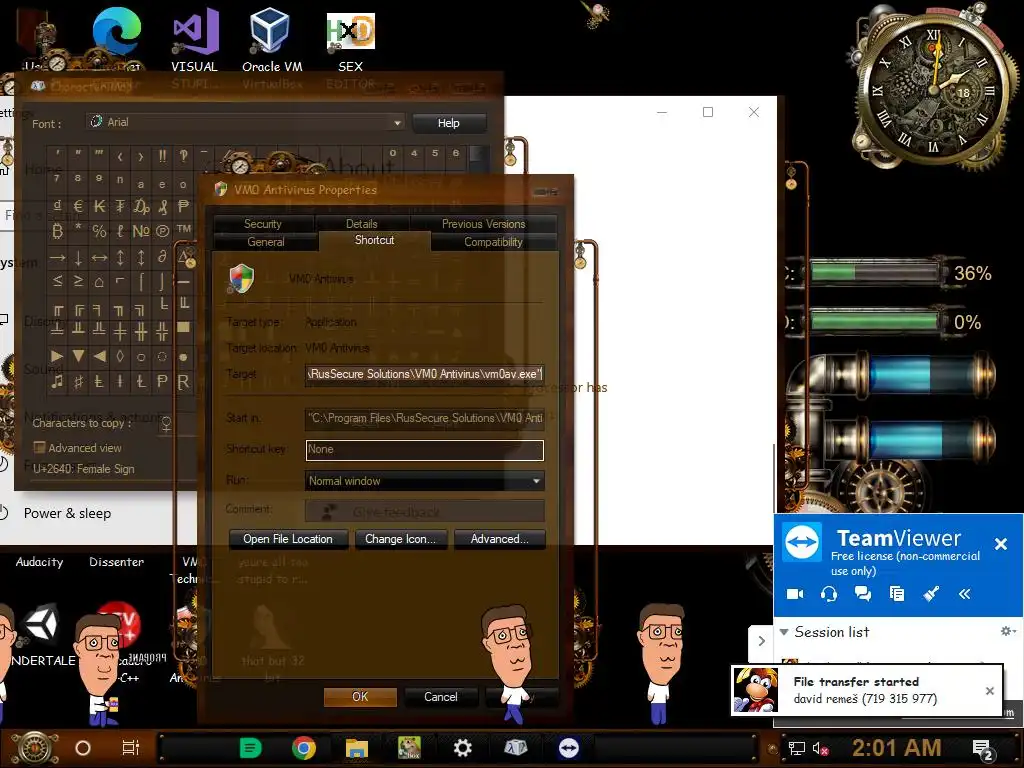Dismiss the File transfer started notification
Viewport: 1024px width, 768px height.
click(989, 690)
